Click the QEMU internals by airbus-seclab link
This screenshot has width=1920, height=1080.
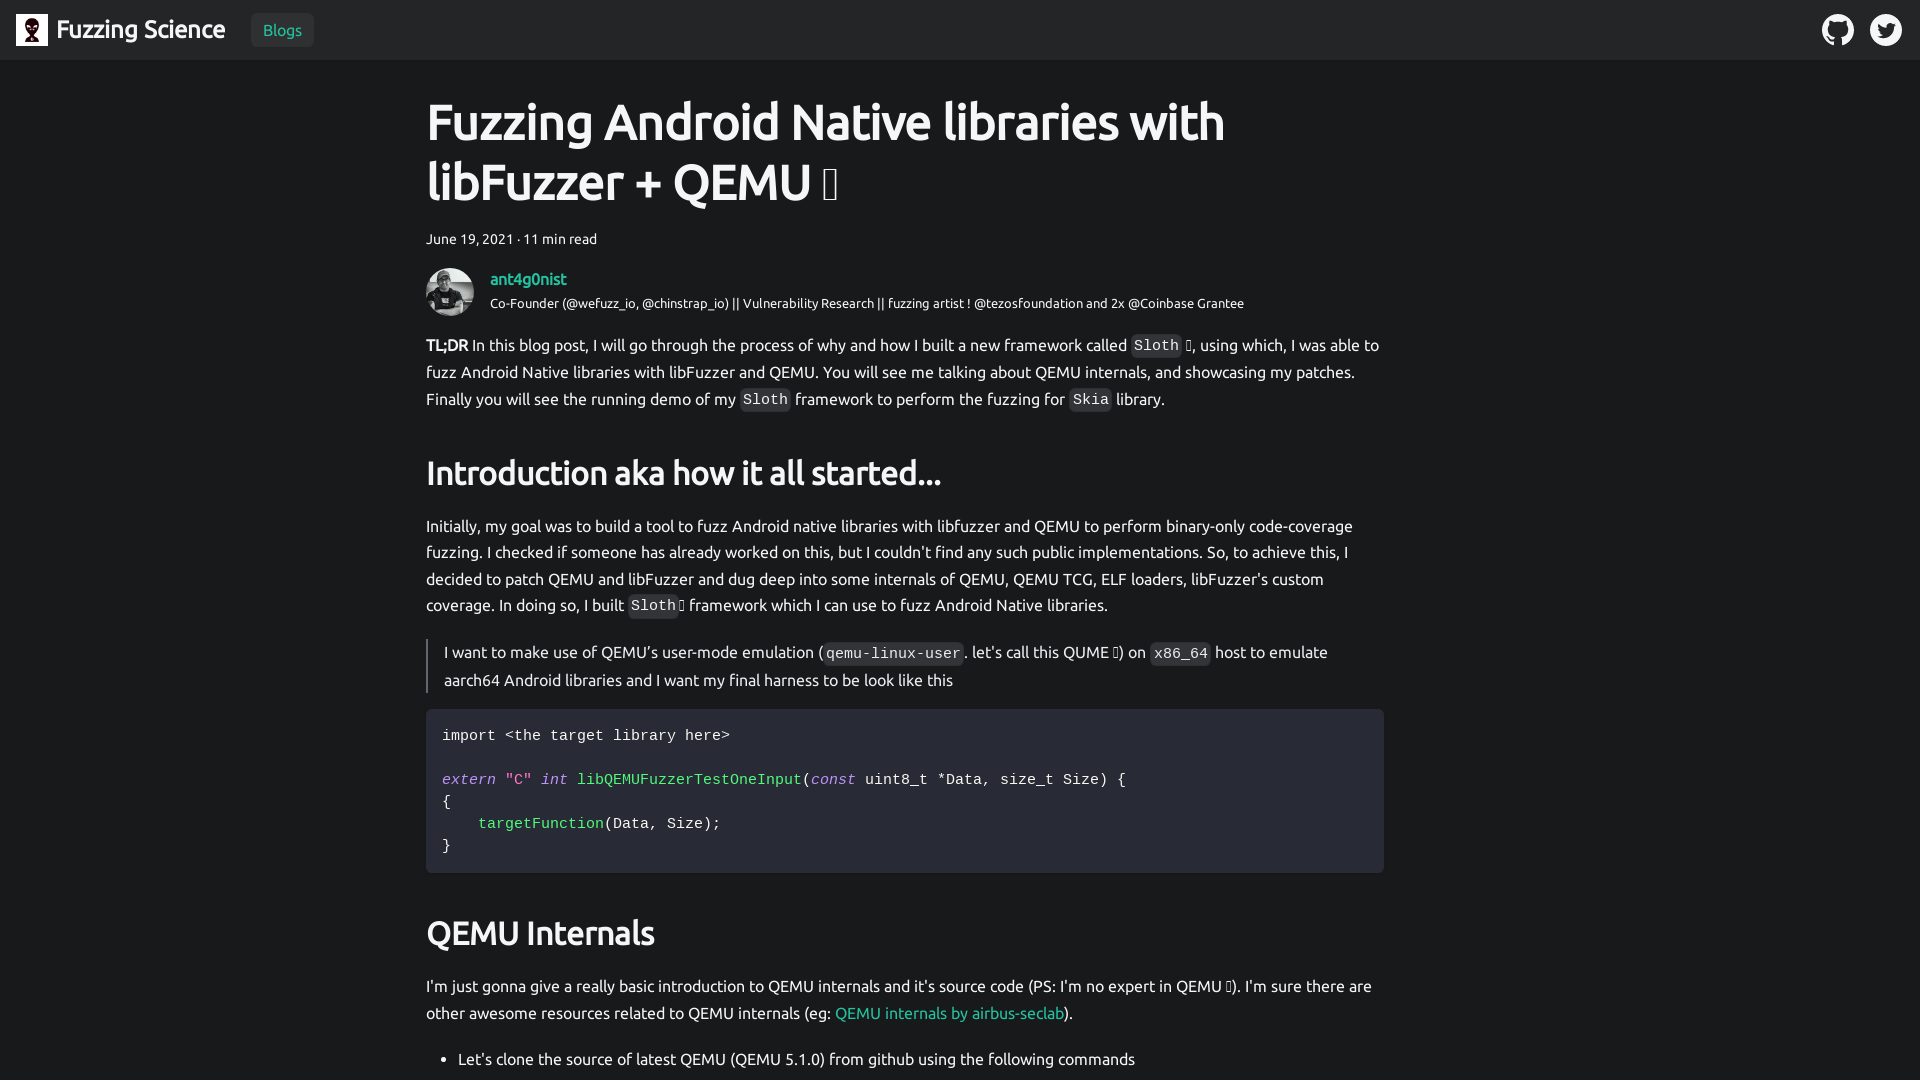947,1013
